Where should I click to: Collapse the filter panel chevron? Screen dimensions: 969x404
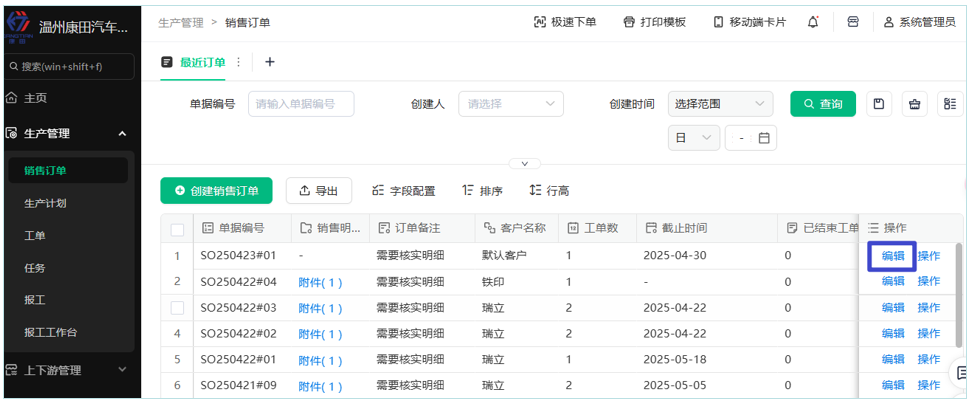[524, 163]
